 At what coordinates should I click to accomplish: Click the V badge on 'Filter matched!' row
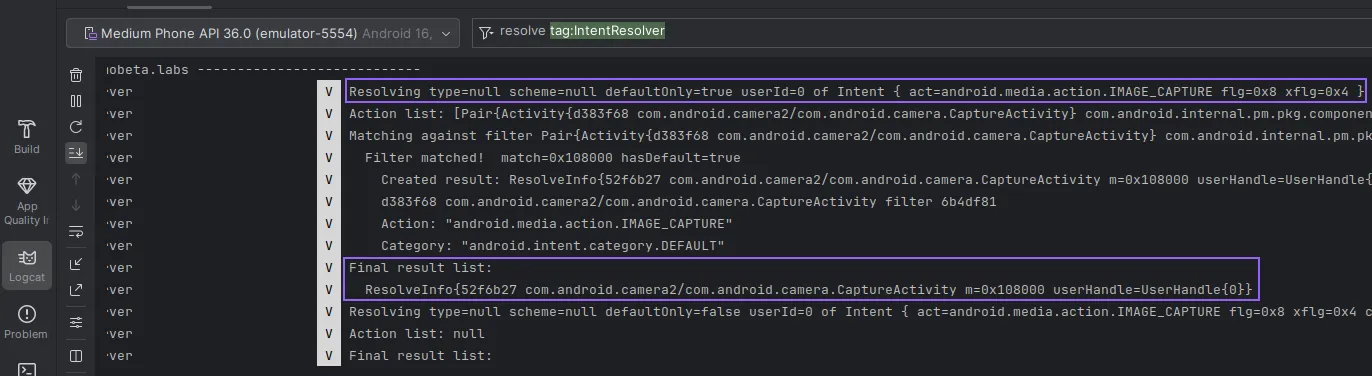[x=330, y=158]
